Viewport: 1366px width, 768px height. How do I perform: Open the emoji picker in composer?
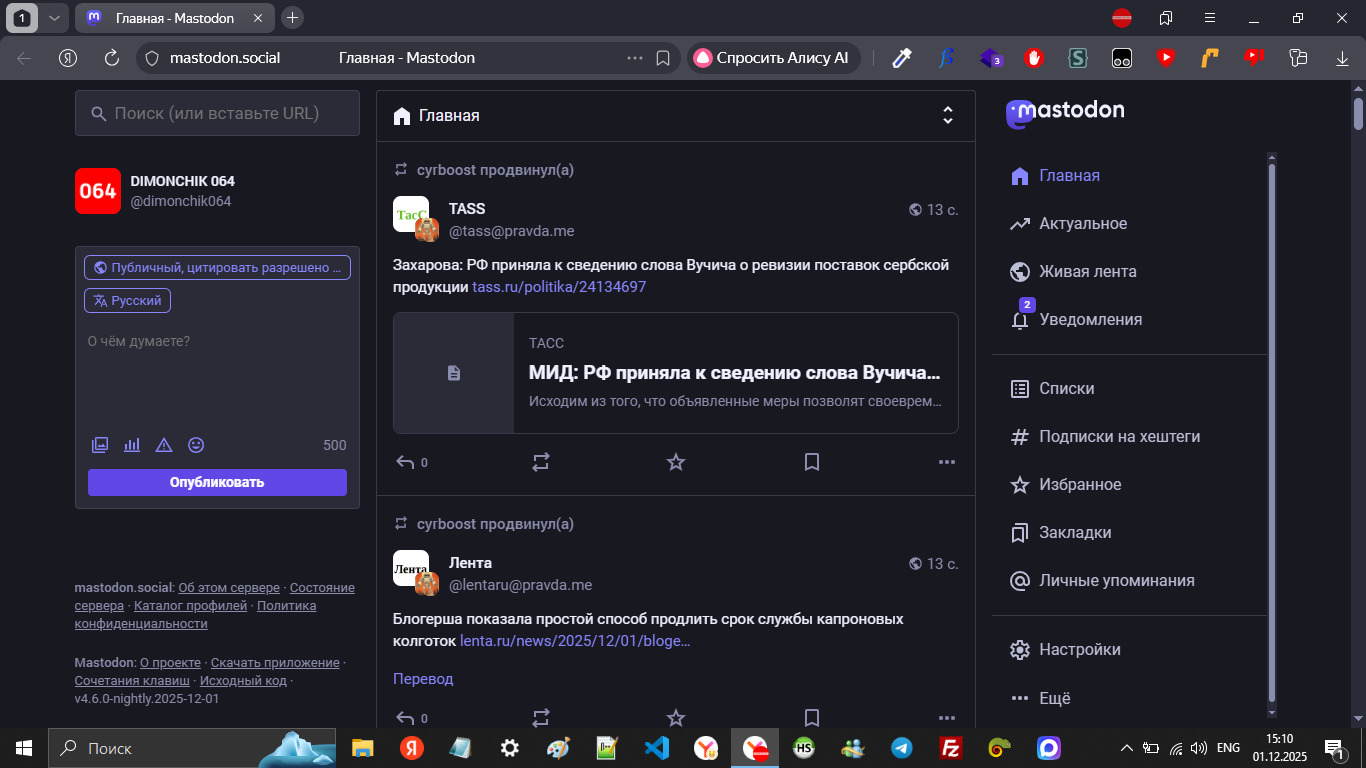pyautogui.click(x=196, y=445)
